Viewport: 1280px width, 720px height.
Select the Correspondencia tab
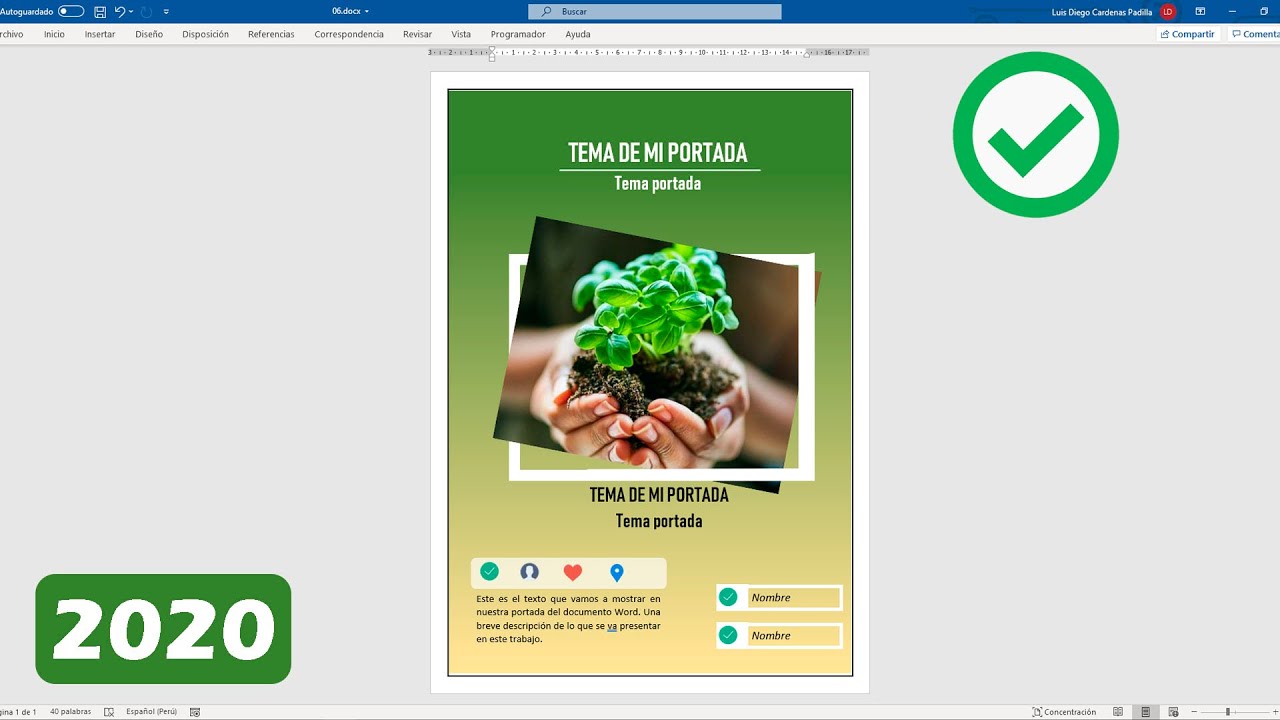tap(349, 34)
